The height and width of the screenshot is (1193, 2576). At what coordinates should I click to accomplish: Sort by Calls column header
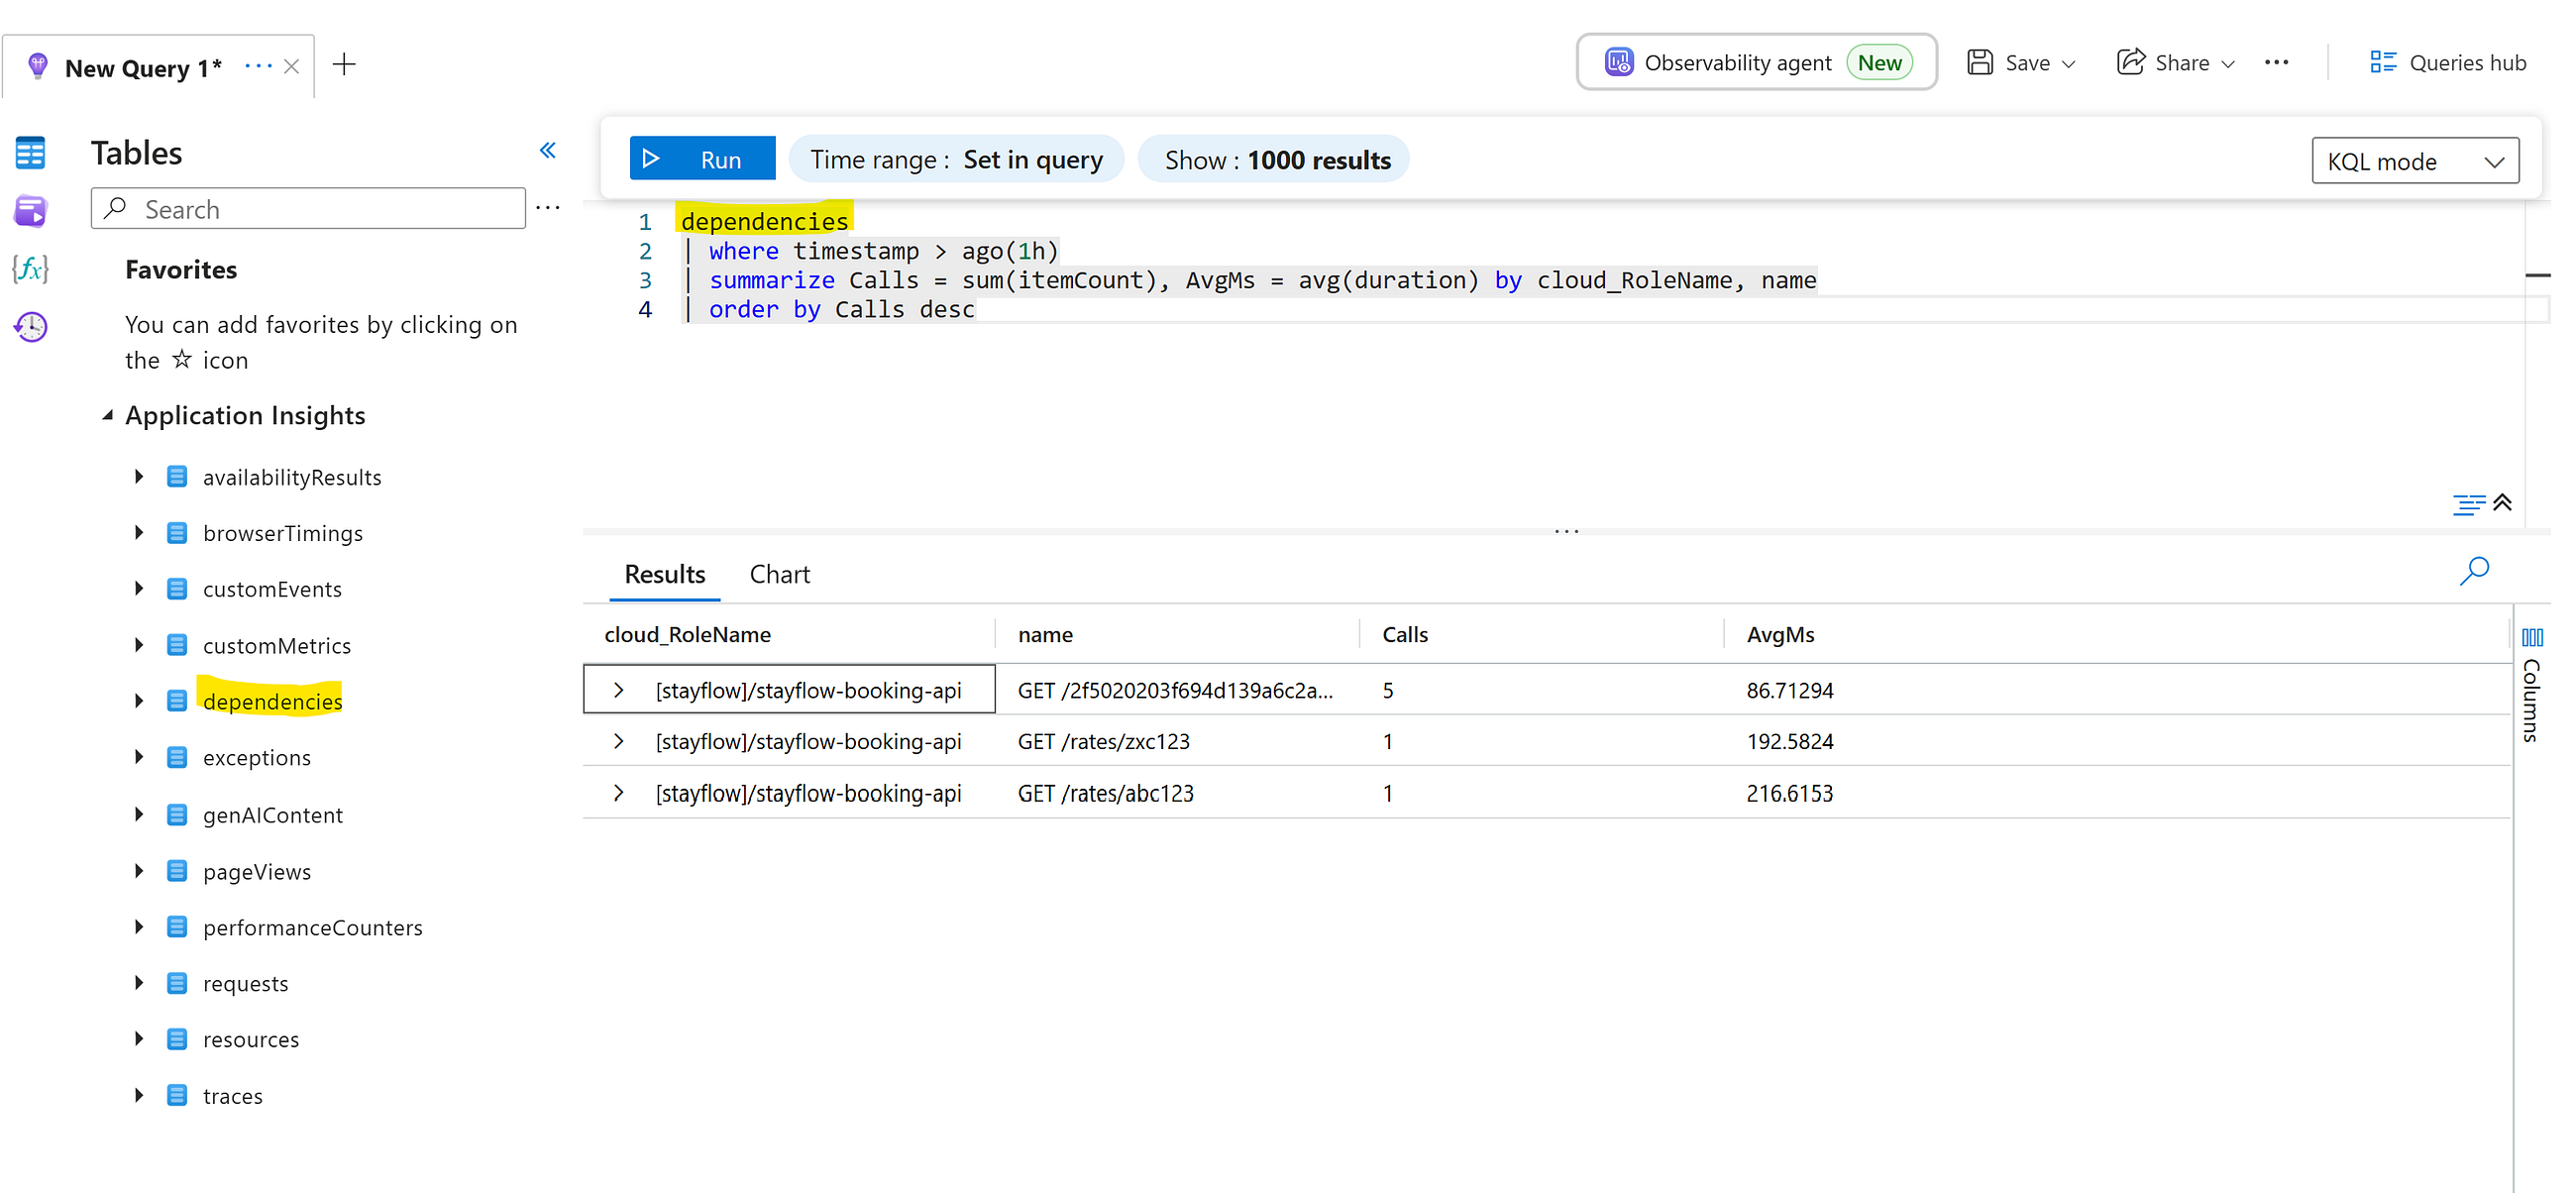click(x=1404, y=634)
